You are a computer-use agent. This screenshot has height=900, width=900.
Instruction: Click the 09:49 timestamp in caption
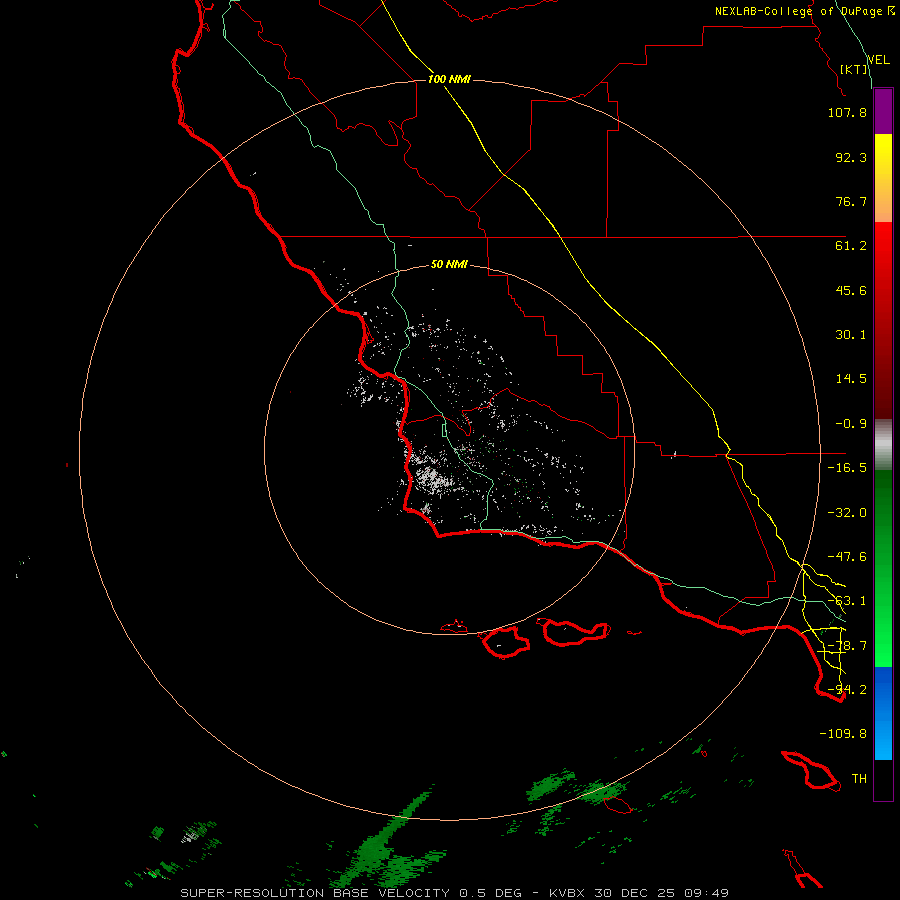click(707, 893)
